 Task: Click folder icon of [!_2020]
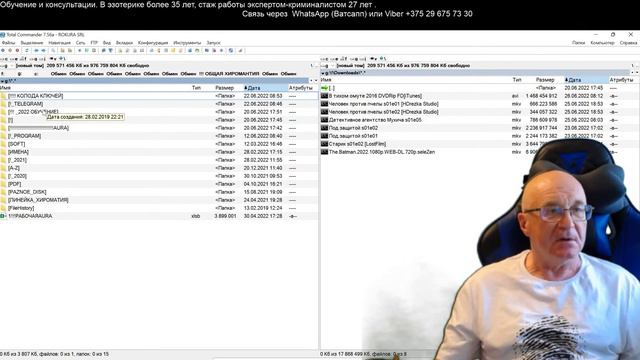[4, 176]
